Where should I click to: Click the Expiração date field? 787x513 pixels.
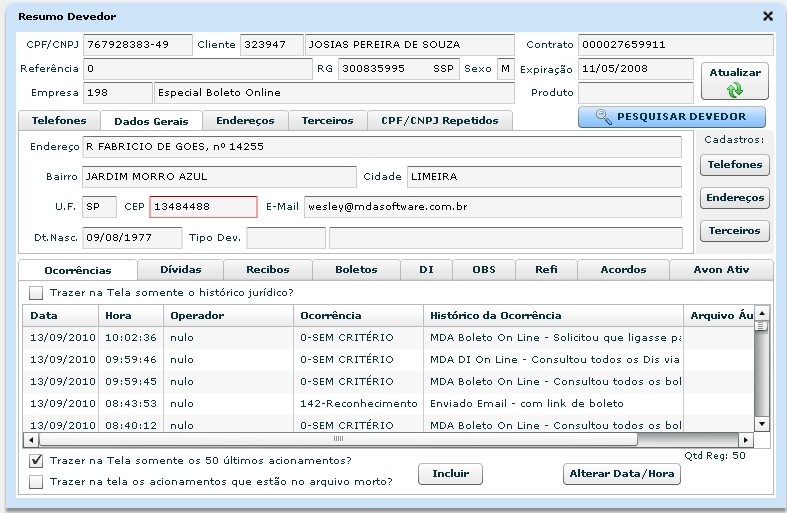[635, 69]
